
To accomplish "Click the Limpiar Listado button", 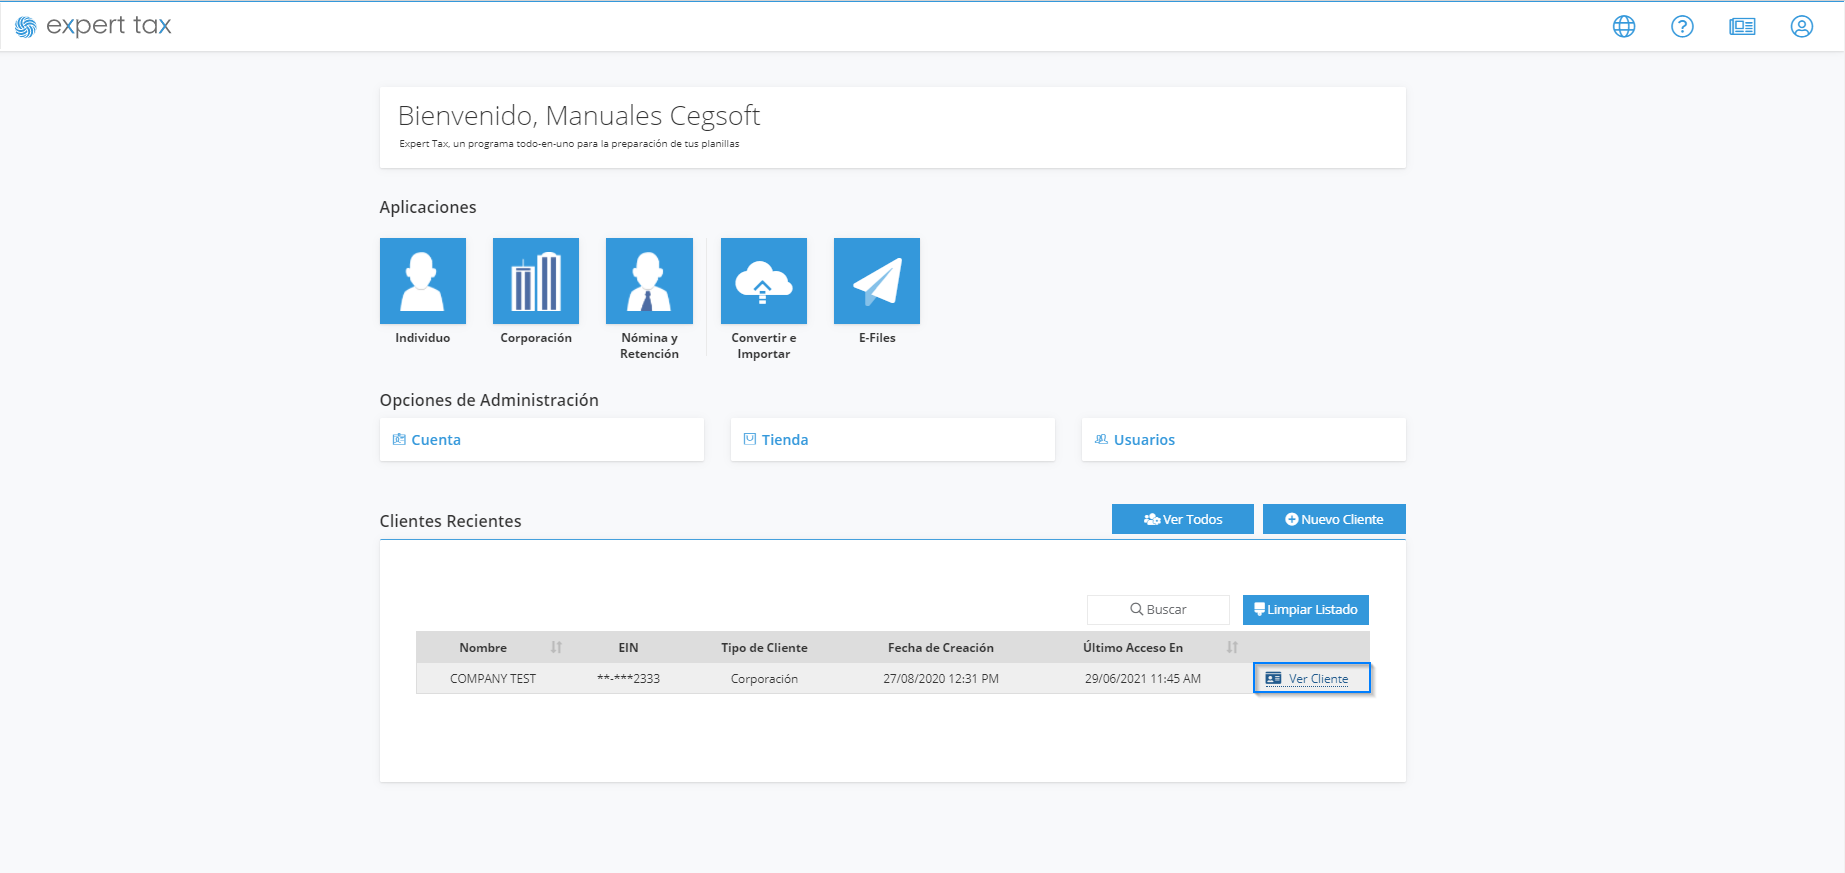I will (1306, 610).
